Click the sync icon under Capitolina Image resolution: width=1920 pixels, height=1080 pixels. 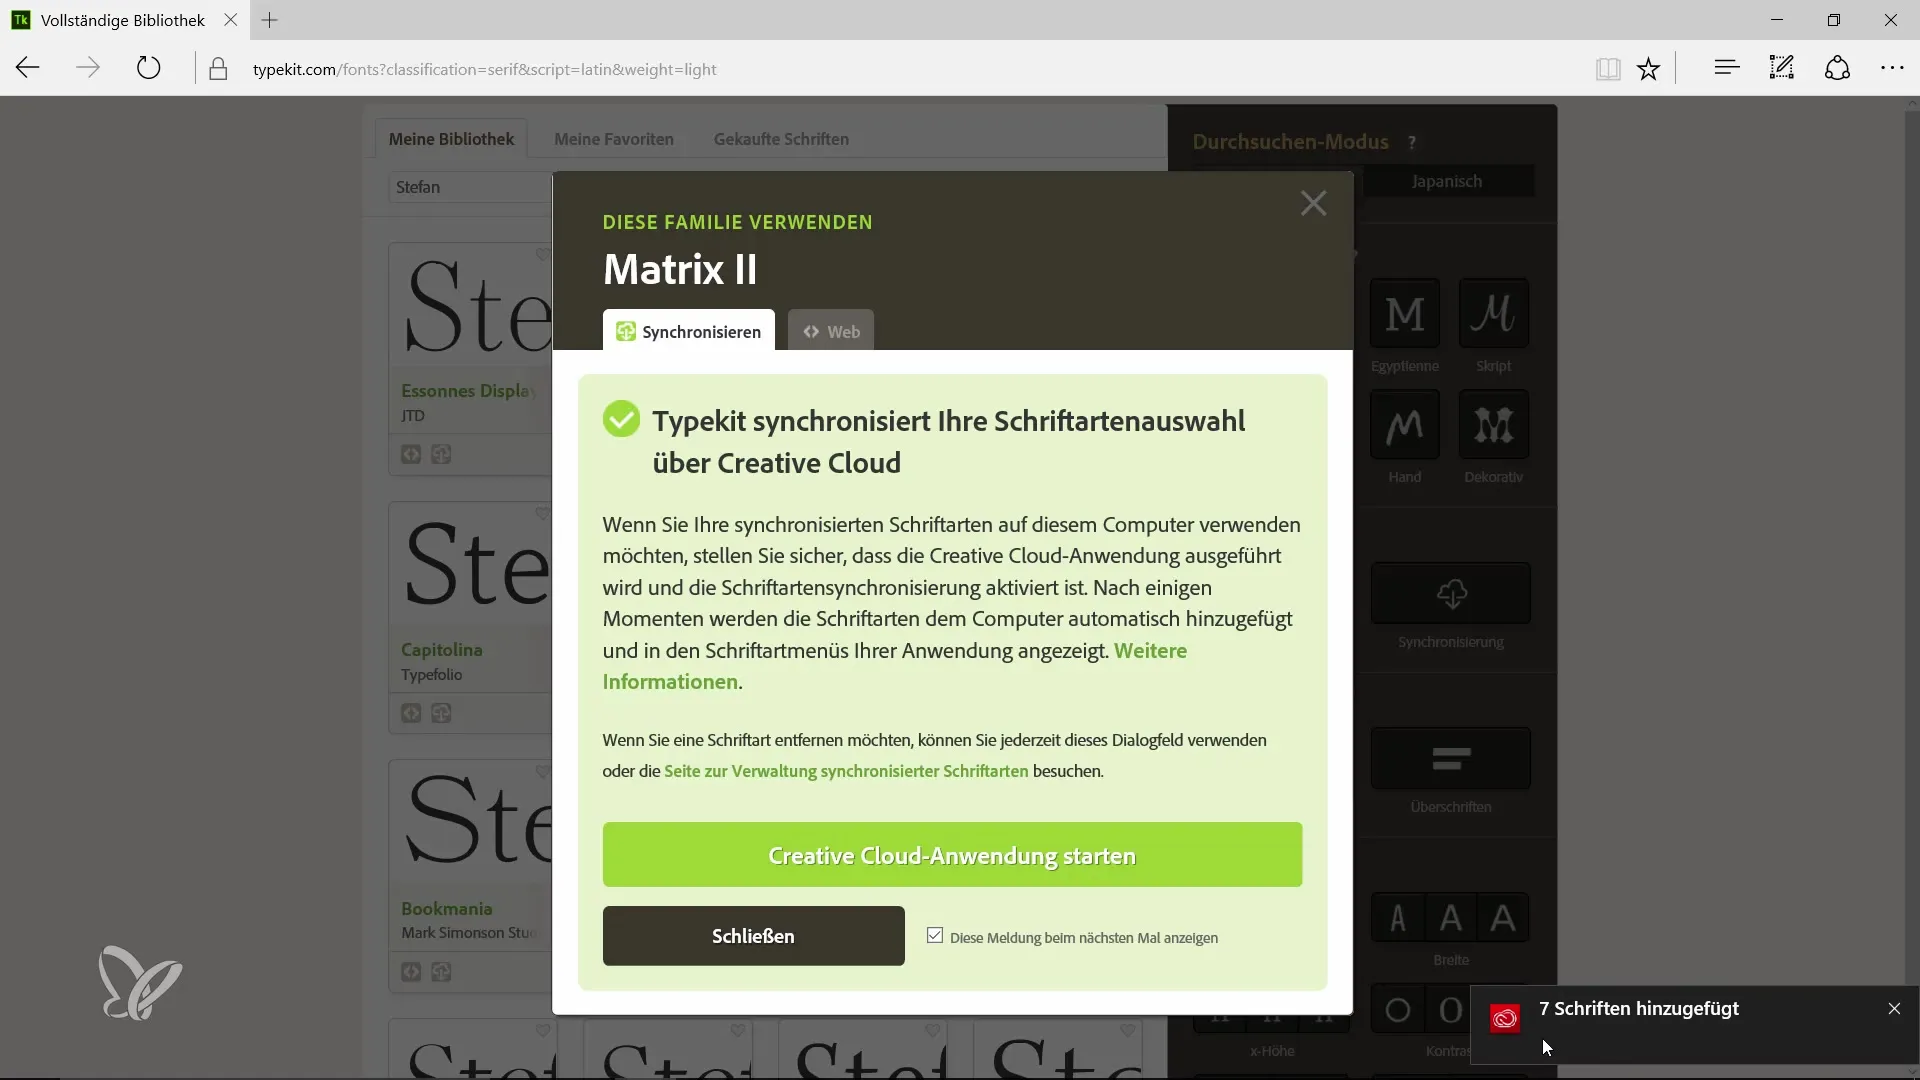pos(441,713)
